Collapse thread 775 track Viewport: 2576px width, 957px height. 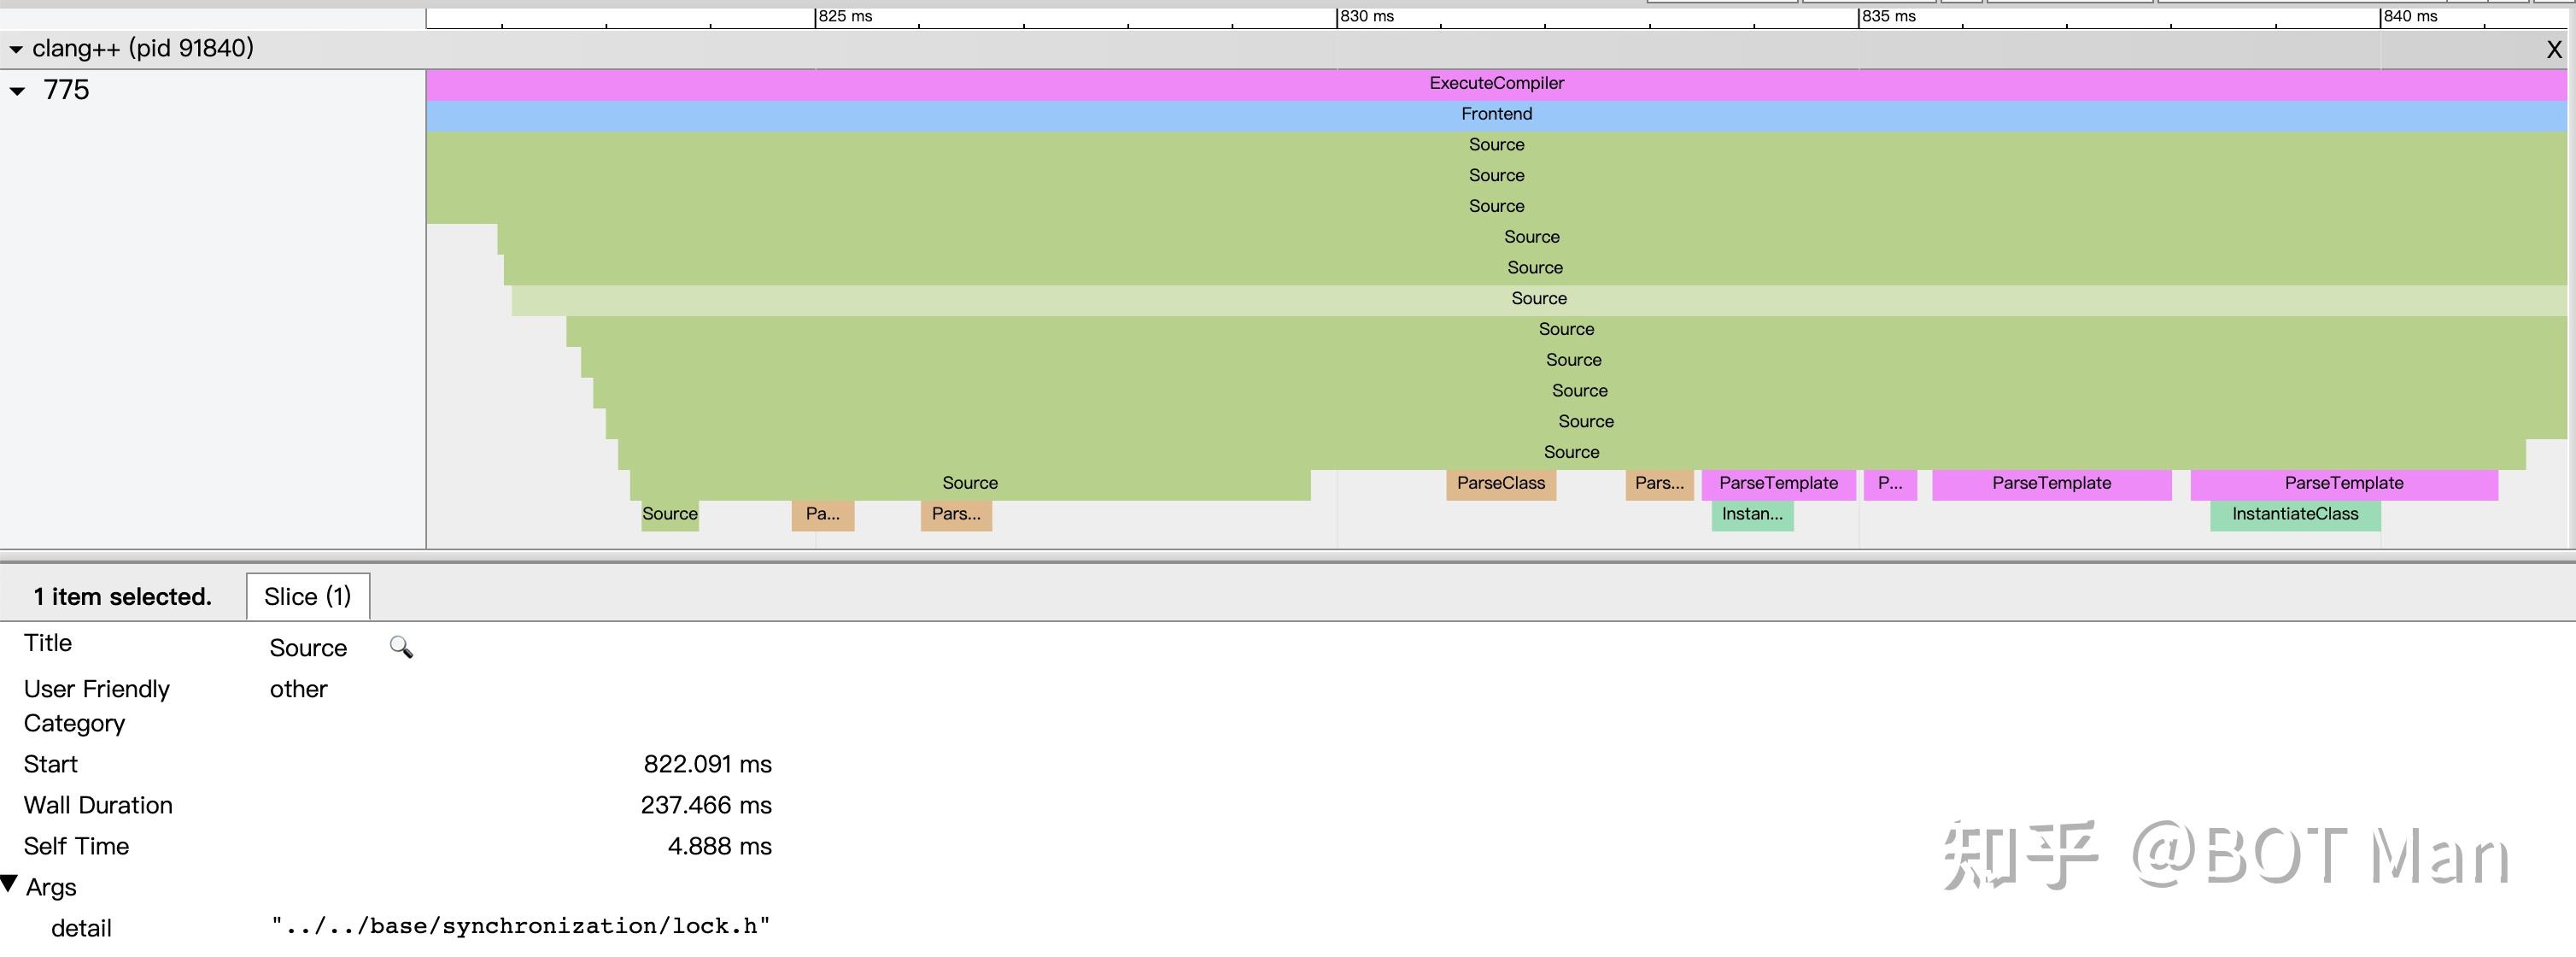pos(17,91)
